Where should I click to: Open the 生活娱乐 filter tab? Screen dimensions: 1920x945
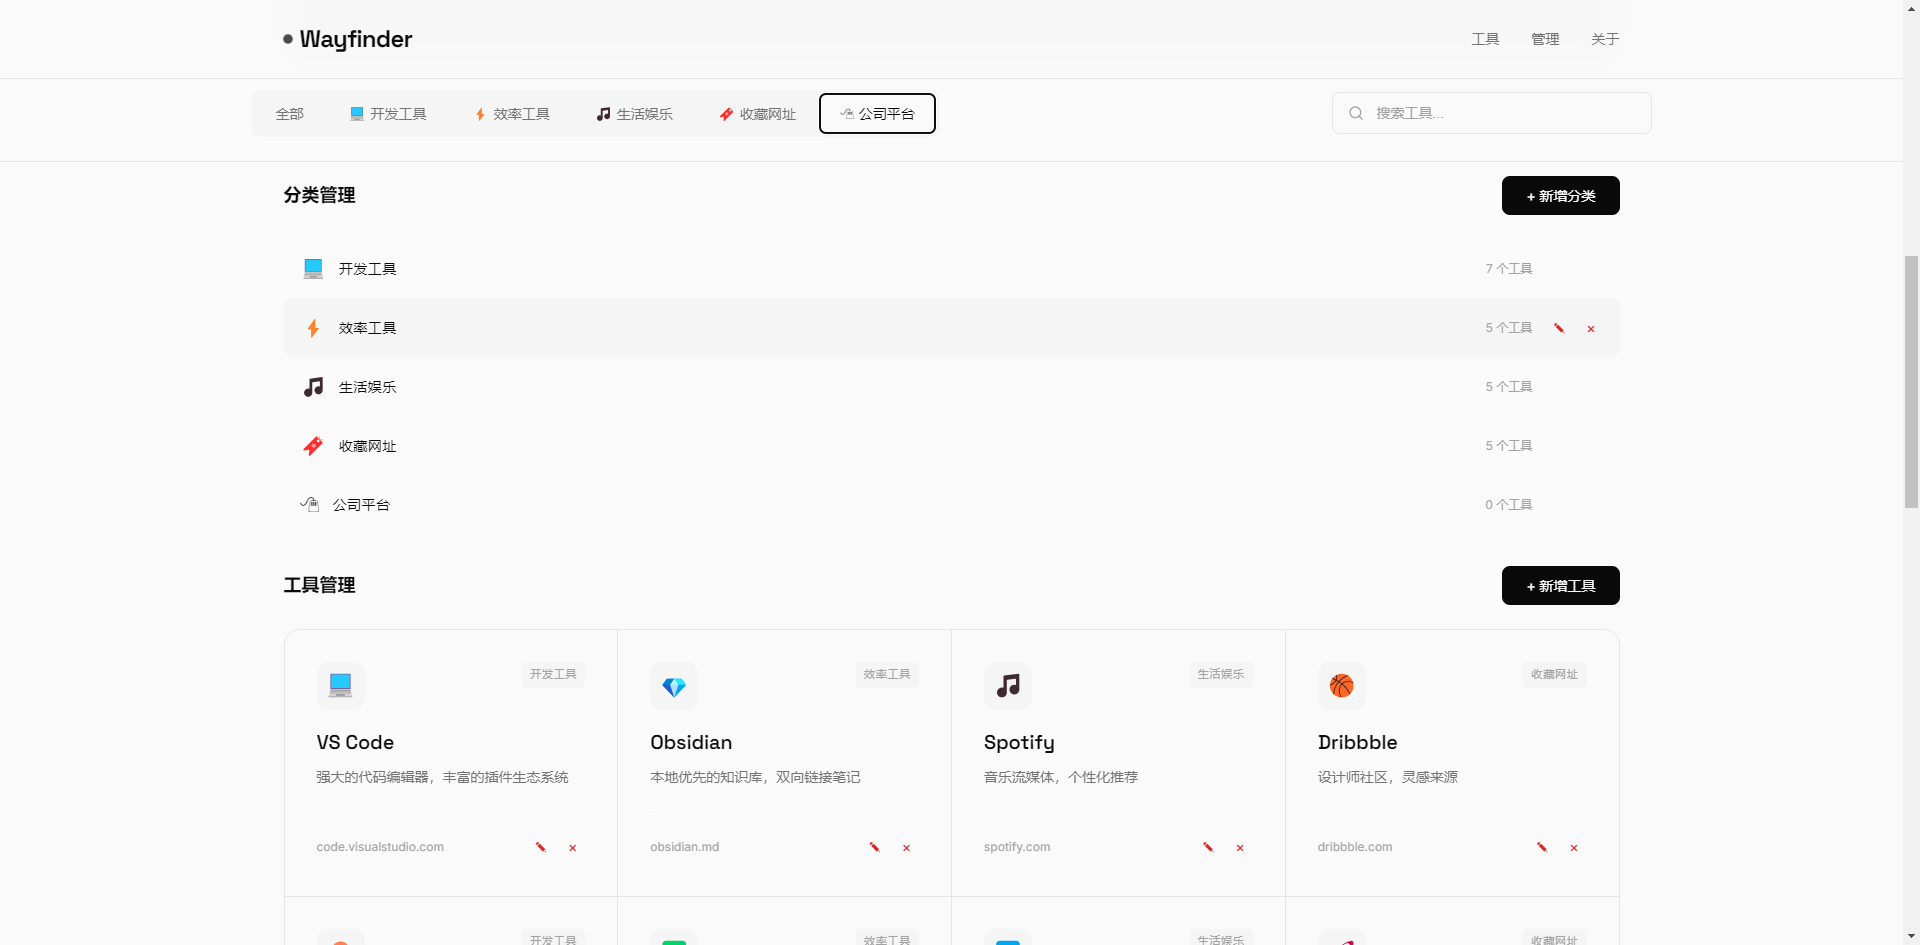point(634,114)
